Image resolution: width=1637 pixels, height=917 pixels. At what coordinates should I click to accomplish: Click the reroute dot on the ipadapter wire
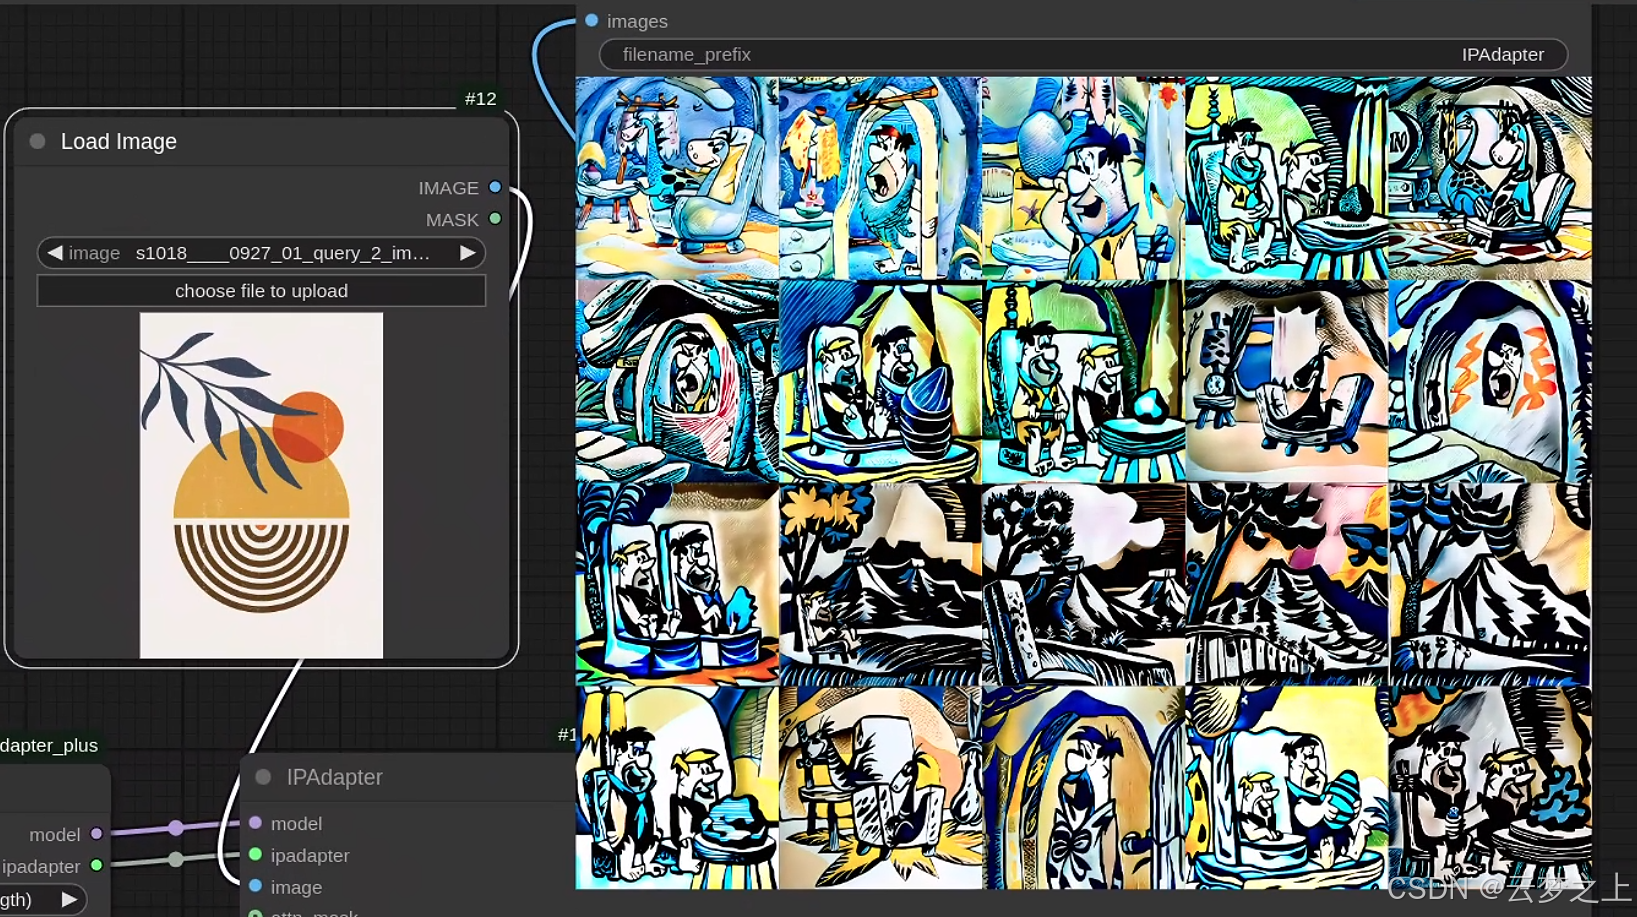click(x=176, y=859)
